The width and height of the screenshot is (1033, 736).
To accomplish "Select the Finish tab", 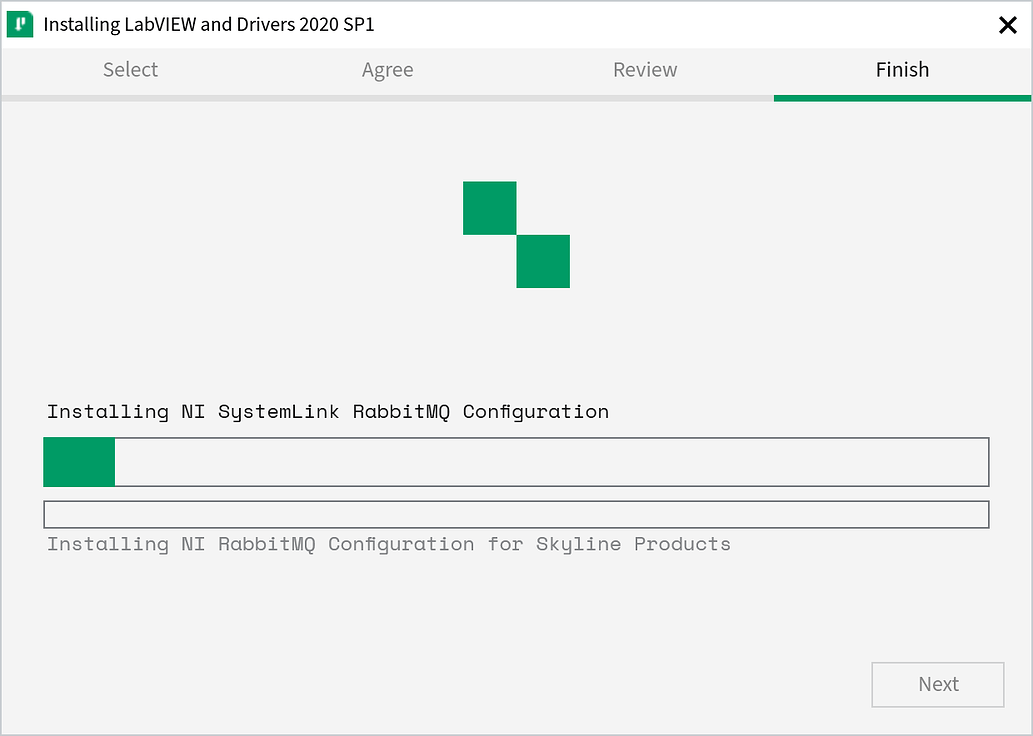I will (902, 70).
